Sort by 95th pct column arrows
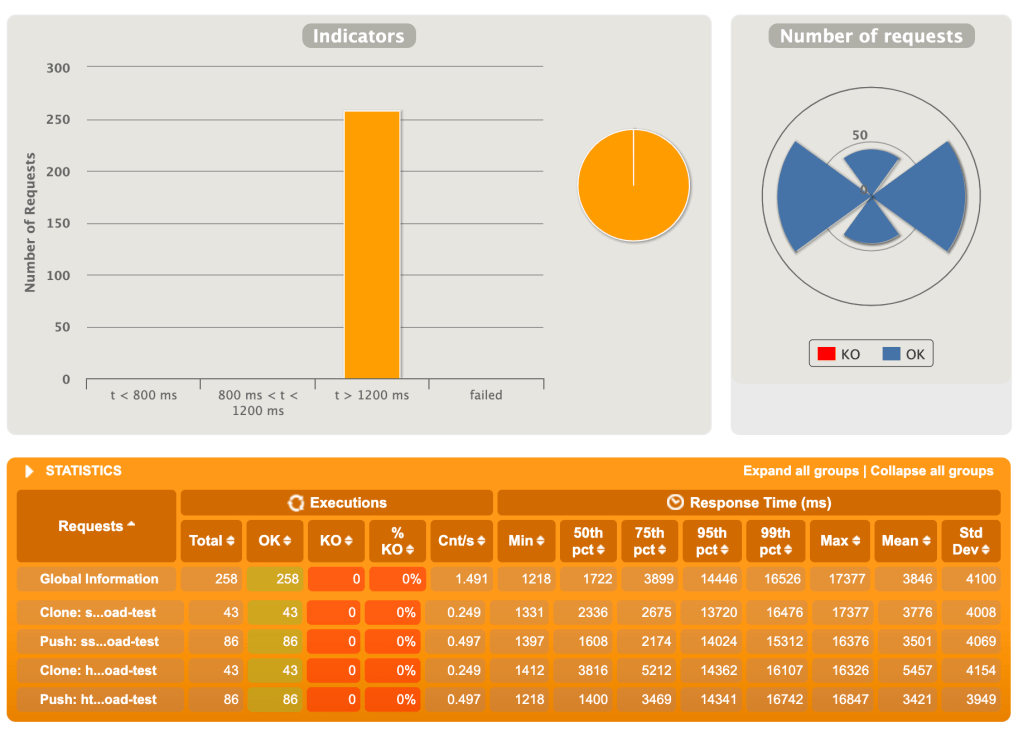 pyautogui.click(x=728, y=550)
